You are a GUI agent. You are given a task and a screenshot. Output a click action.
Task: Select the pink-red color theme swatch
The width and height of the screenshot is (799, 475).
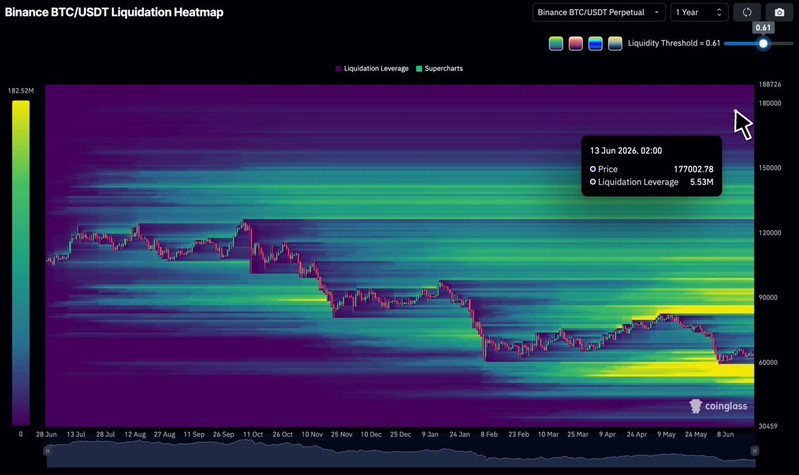pos(576,43)
